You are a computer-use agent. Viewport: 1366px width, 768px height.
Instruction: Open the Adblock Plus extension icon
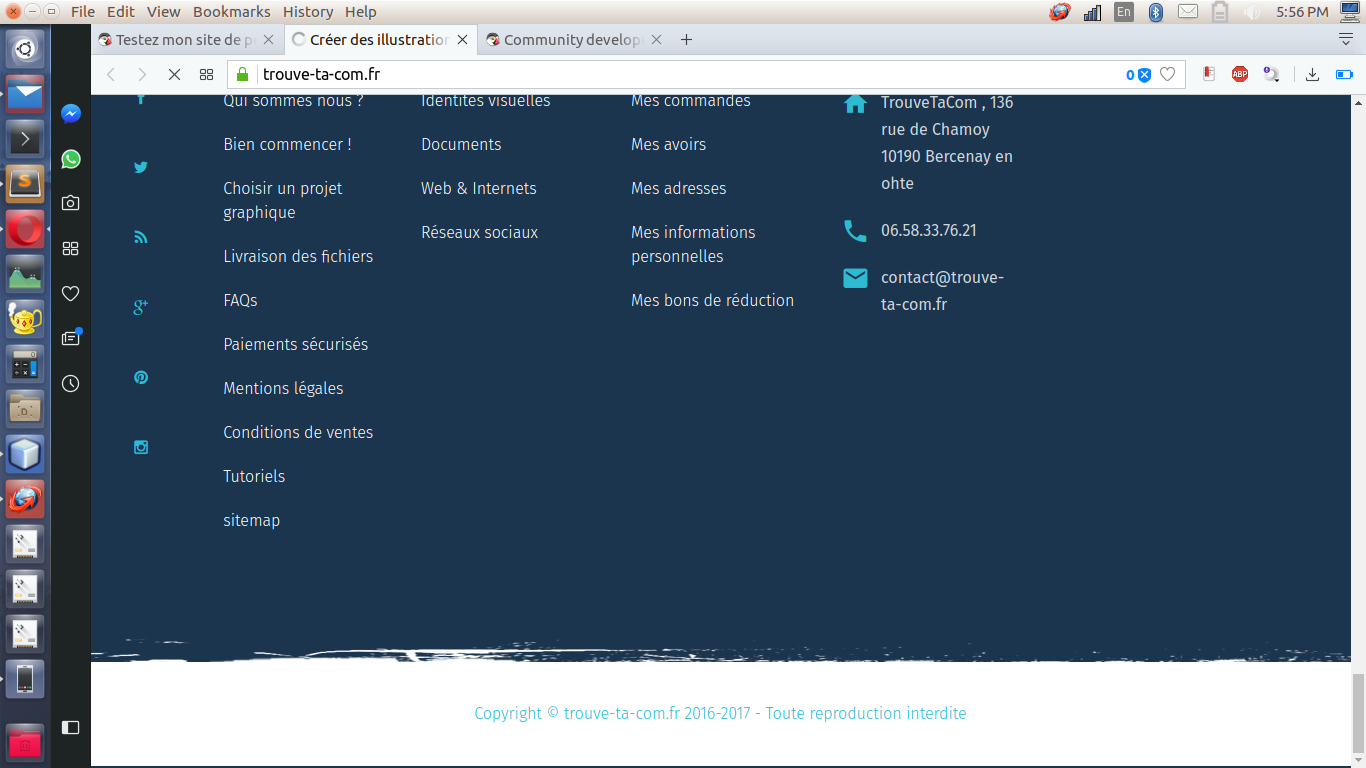[1240, 74]
